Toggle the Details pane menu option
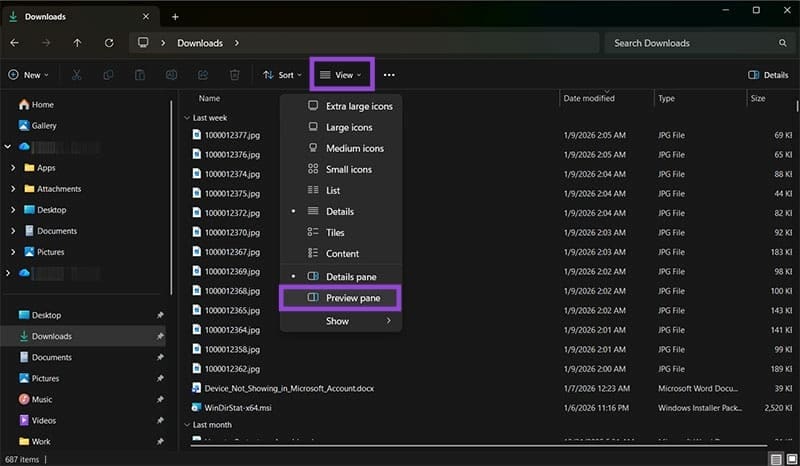800x466 pixels. coord(340,277)
